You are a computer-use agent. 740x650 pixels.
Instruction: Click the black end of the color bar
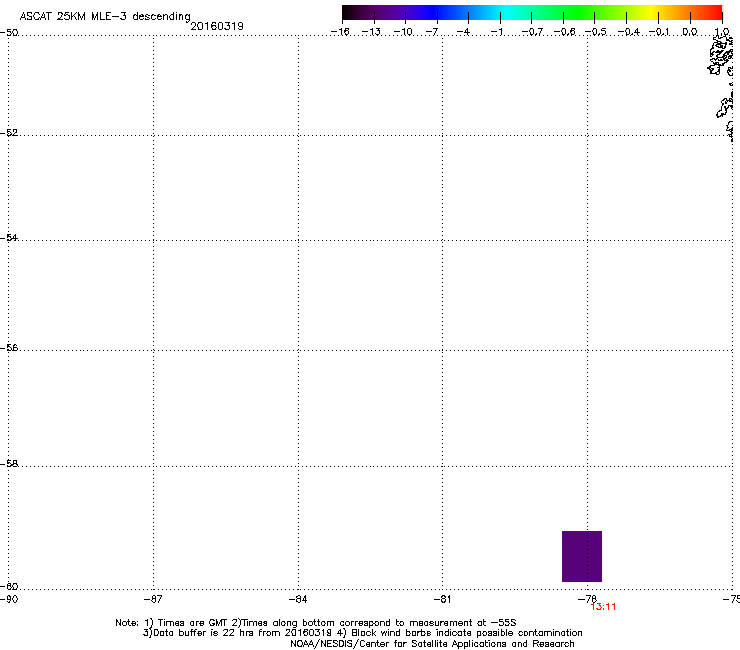click(x=348, y=12)
